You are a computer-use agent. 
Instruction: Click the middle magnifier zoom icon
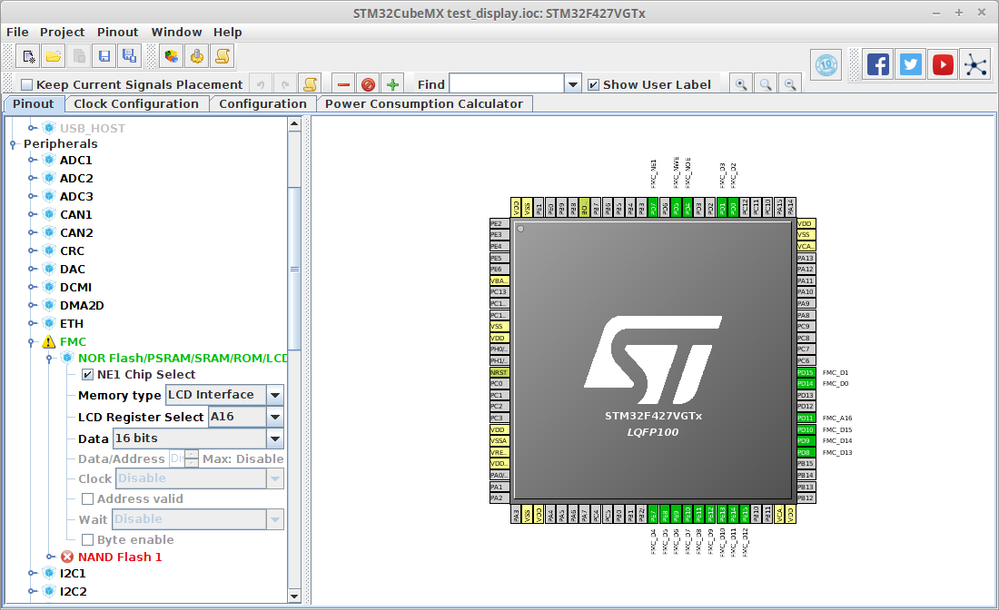[766, 84]
